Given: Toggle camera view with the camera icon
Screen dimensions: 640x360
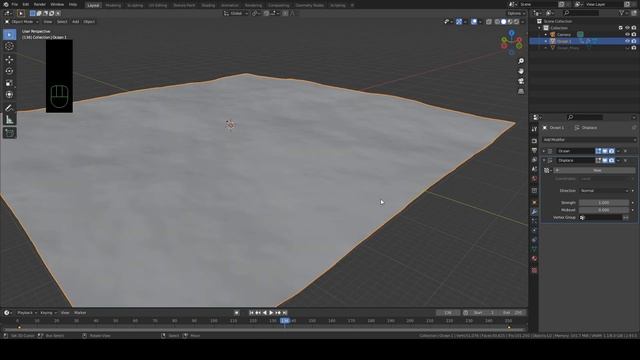Looking at the screenshot, I should coord(521,81).
